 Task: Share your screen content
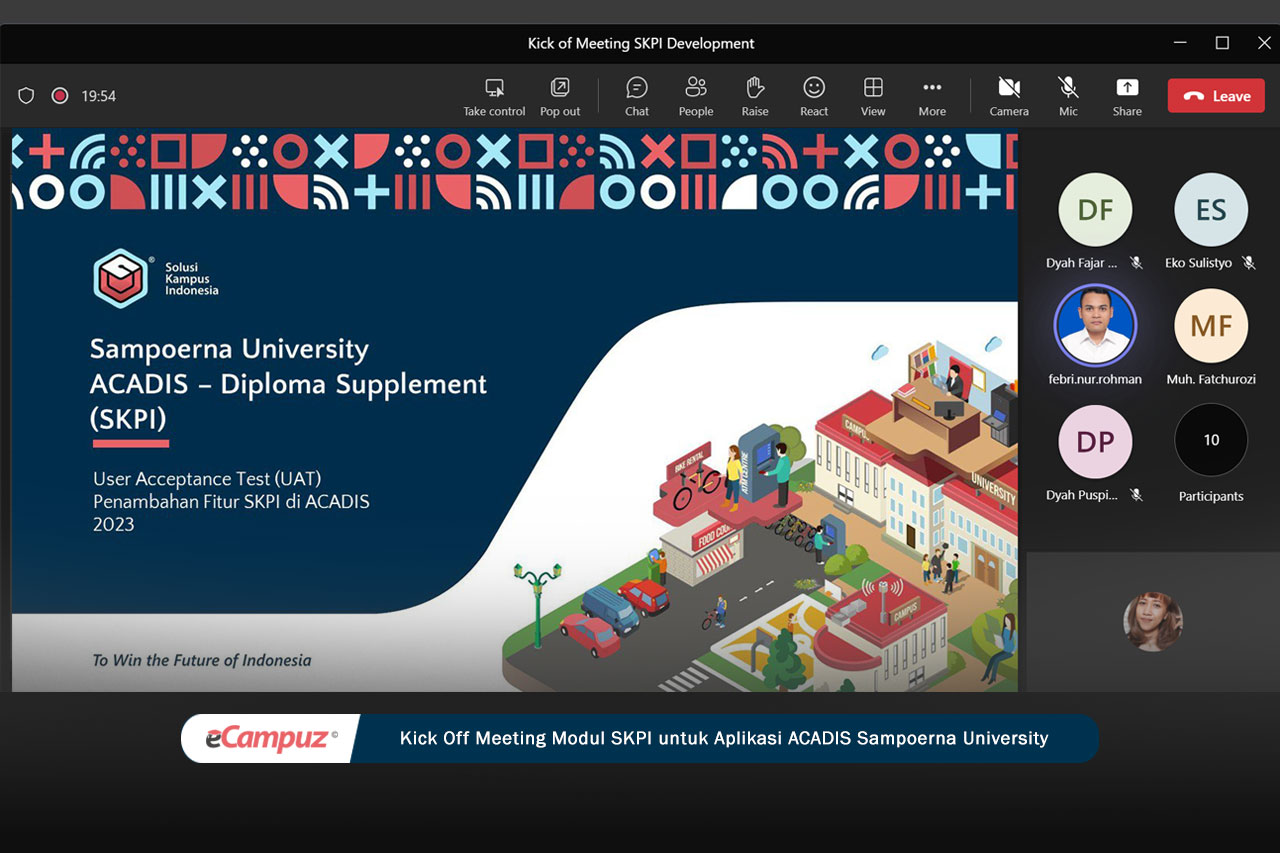1127,97
